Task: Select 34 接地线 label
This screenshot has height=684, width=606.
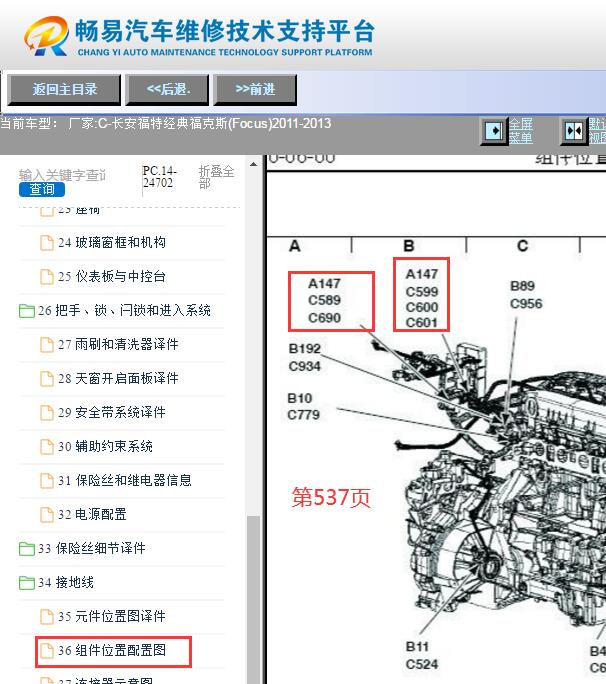Action: point(65,583)
